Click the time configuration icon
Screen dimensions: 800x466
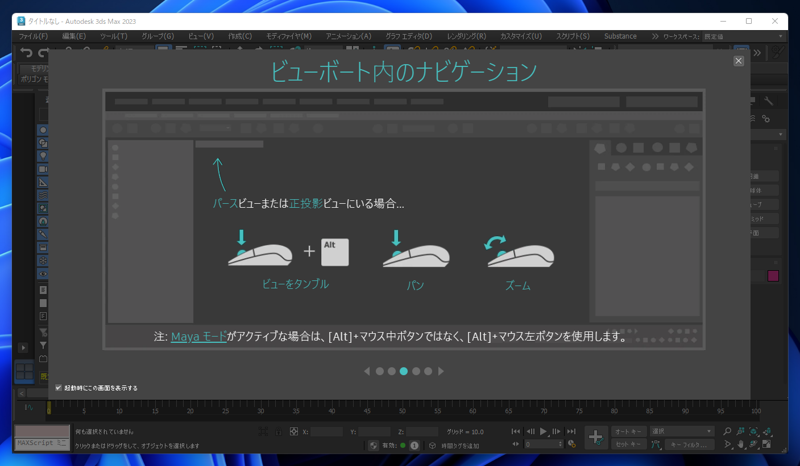(571, 444)
